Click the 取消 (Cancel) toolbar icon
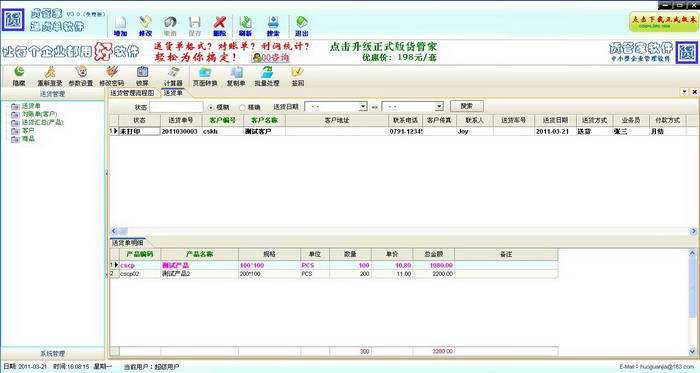The width and height of the screenshot is (700, 373). 170,26
